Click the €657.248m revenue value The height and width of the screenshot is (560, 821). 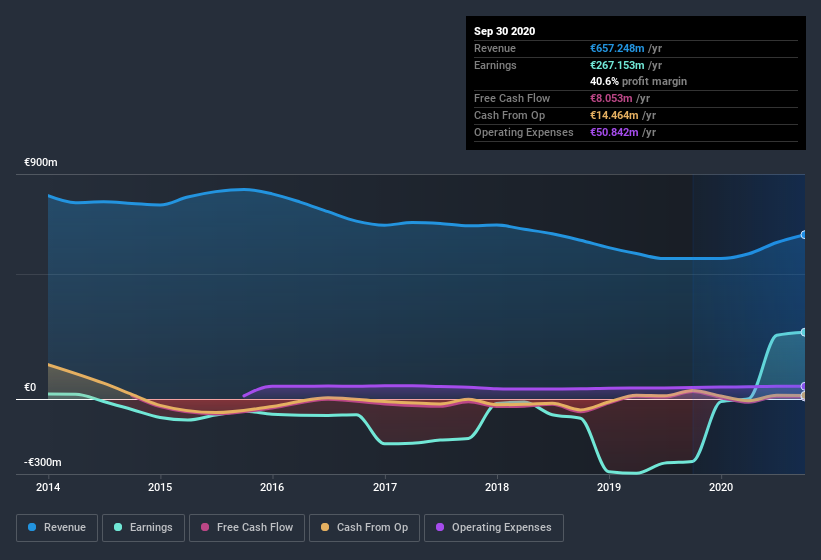tap(617, 48)
